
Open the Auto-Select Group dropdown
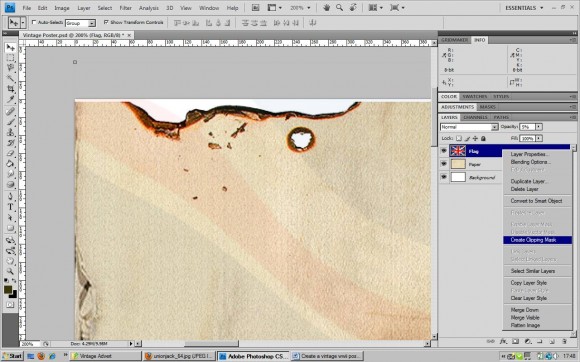click(x=92, y=23)
